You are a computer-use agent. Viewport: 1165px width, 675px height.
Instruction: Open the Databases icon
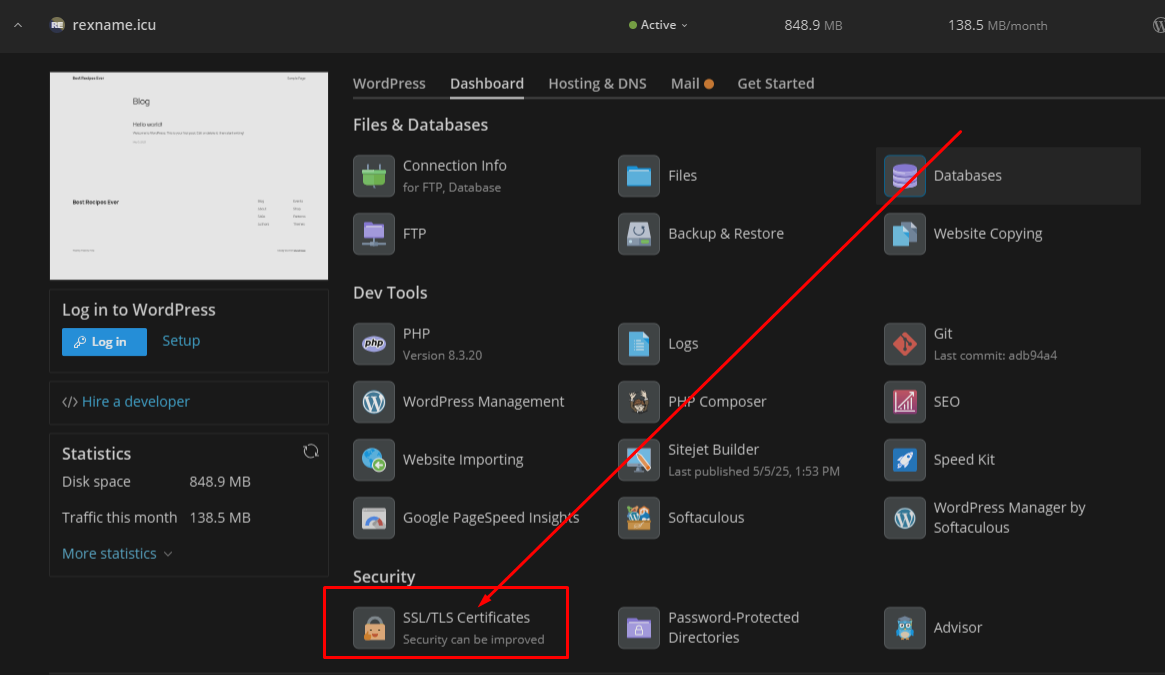(904, 176)
